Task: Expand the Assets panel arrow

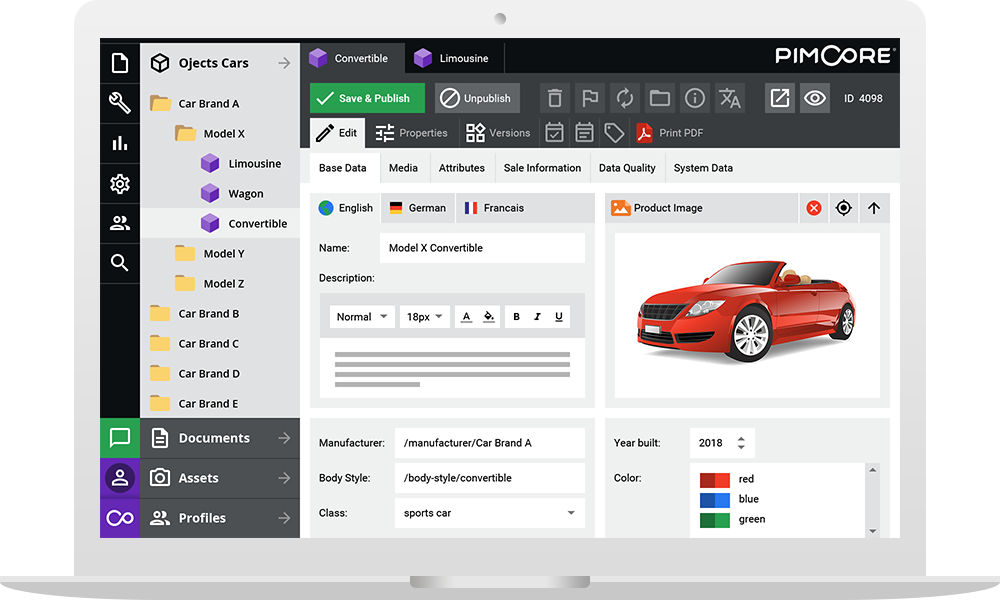Action: click(x=284, y=478)
